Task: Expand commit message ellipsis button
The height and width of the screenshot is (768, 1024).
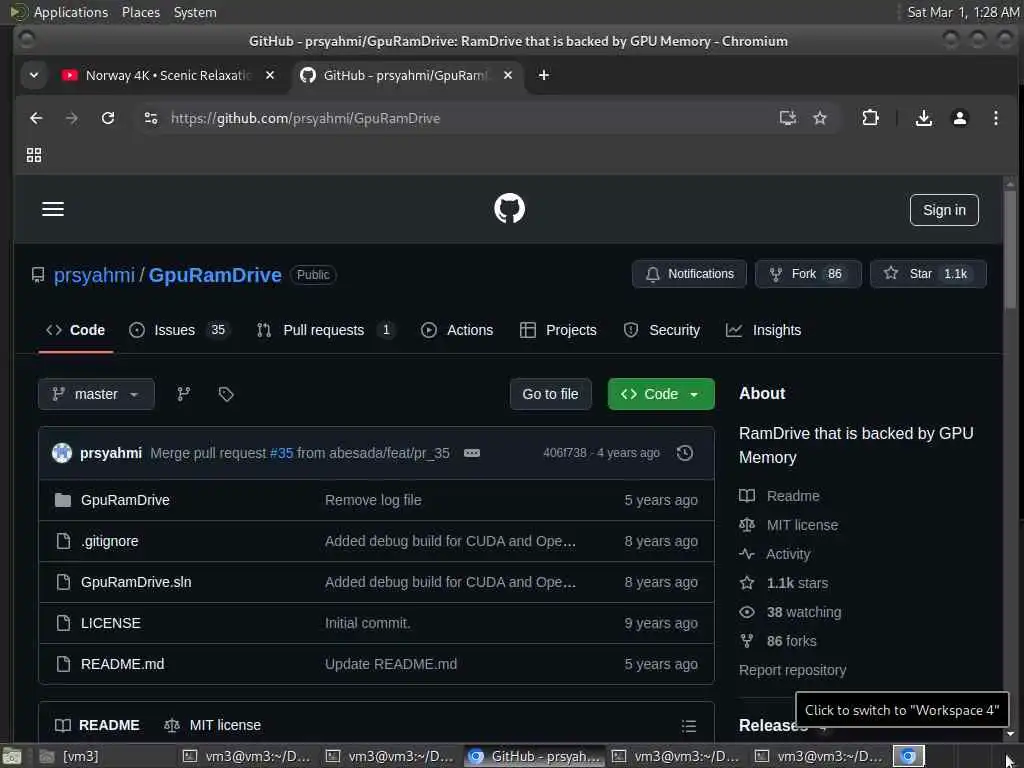Action: 472,453
